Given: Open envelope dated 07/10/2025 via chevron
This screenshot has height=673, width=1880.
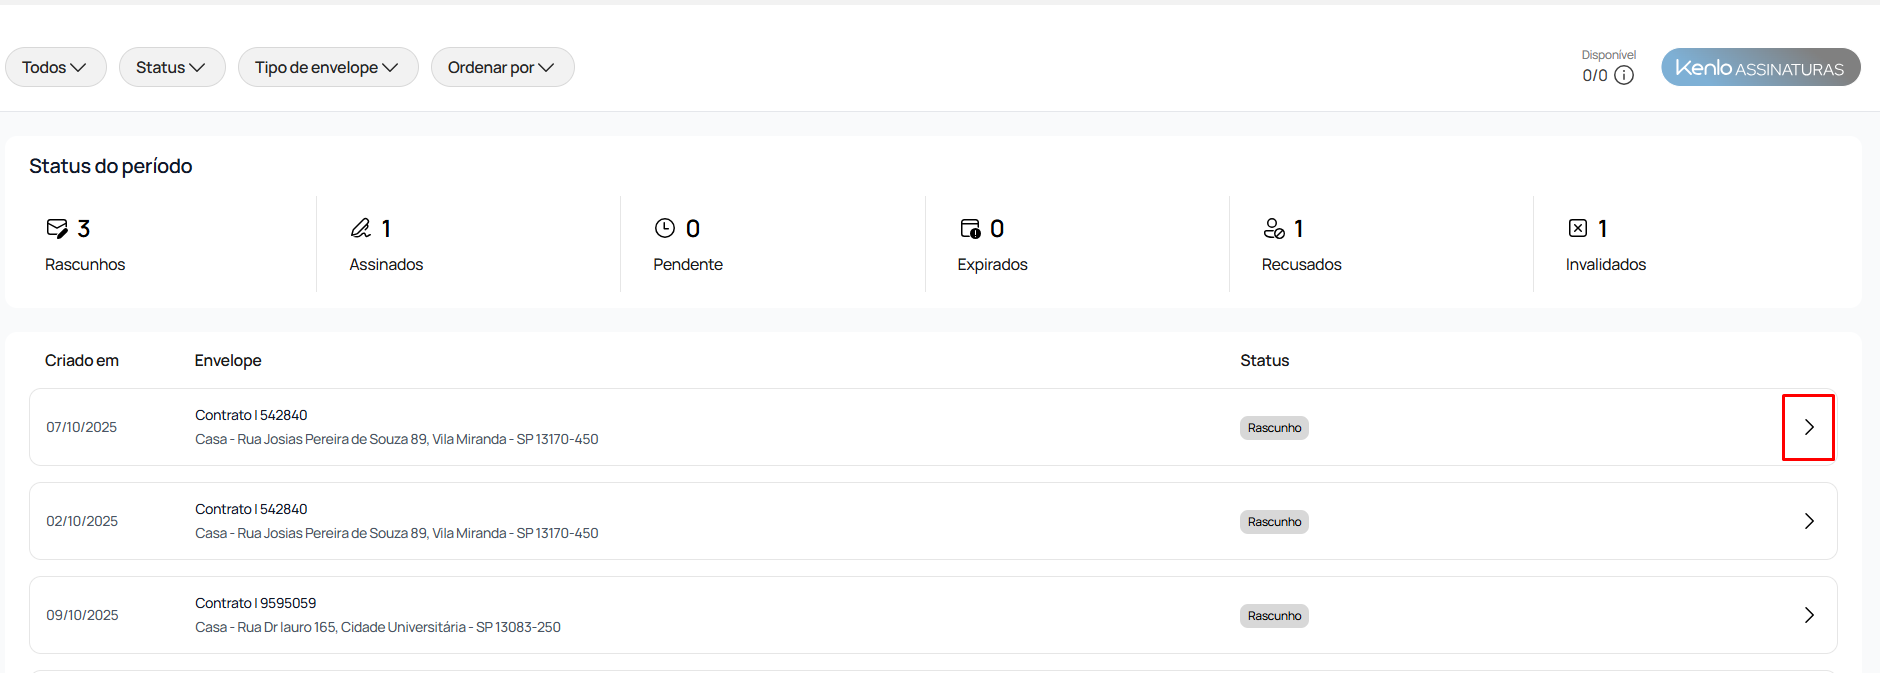Looking at the screenshot, I should (x=1808, y=427).
